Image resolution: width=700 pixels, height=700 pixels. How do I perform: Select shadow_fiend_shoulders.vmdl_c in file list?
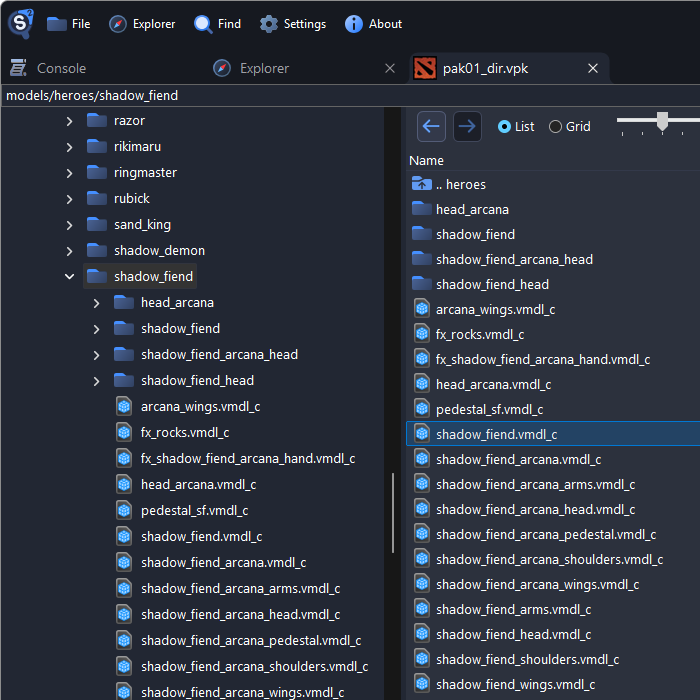pyautogui.click(x=527, y=659)
